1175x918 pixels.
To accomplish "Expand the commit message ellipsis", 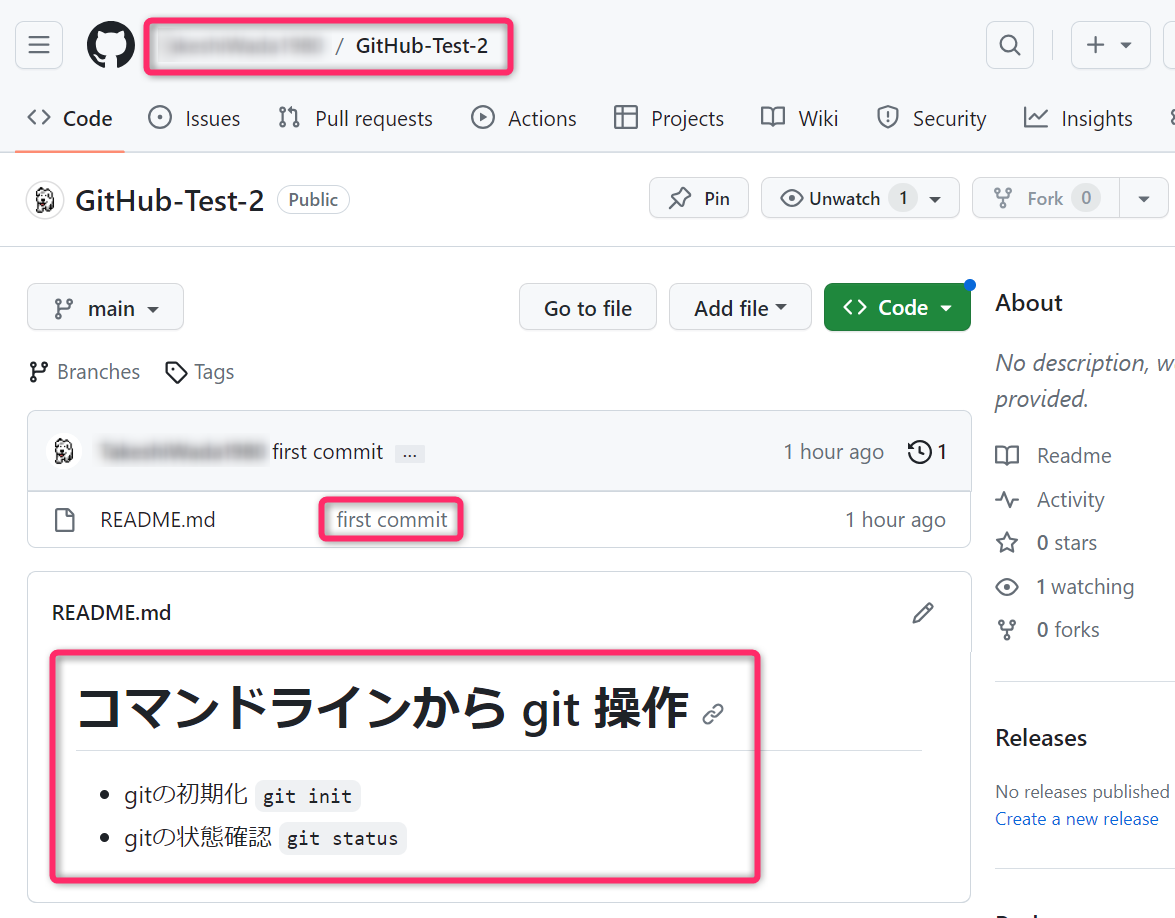I will tap(409, 454).
